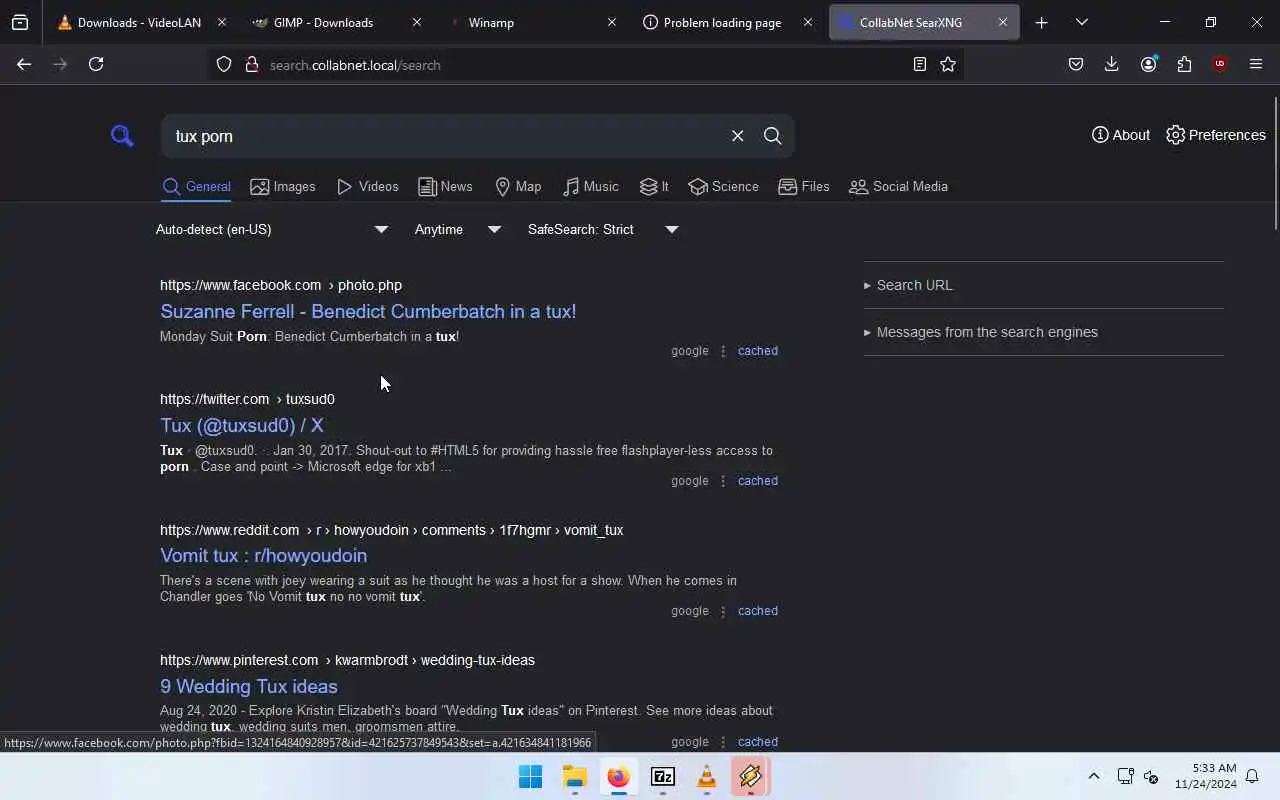Image resolution: width=1280 pixels, height=800 pixels.
Task: Switch to Downloads - VideoLAN tab
Action: click(x=142, y=22)
